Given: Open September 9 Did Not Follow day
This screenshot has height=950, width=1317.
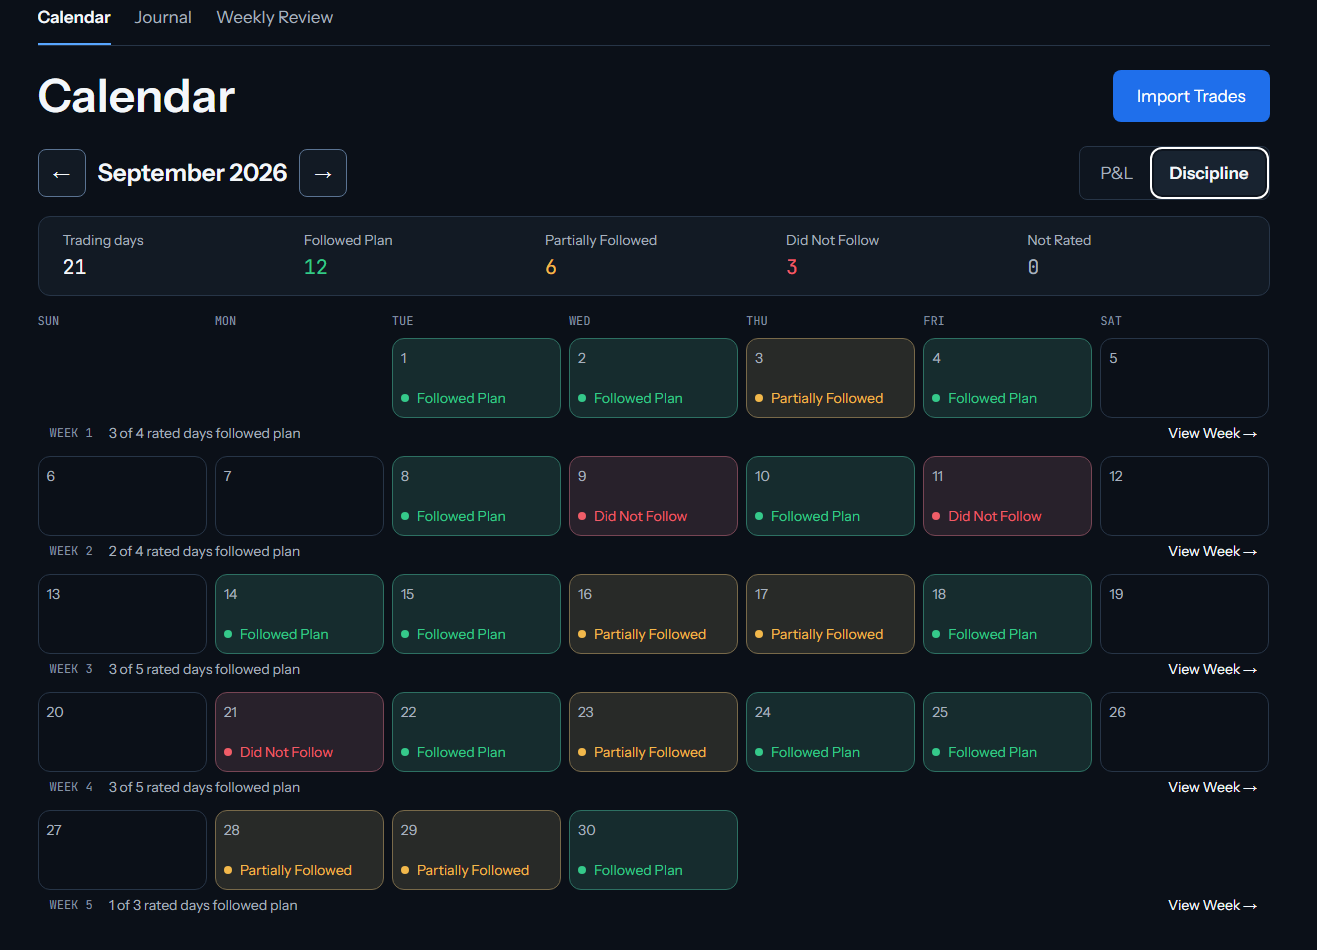Looking at the screenshot, I should (x=653, y=496).
